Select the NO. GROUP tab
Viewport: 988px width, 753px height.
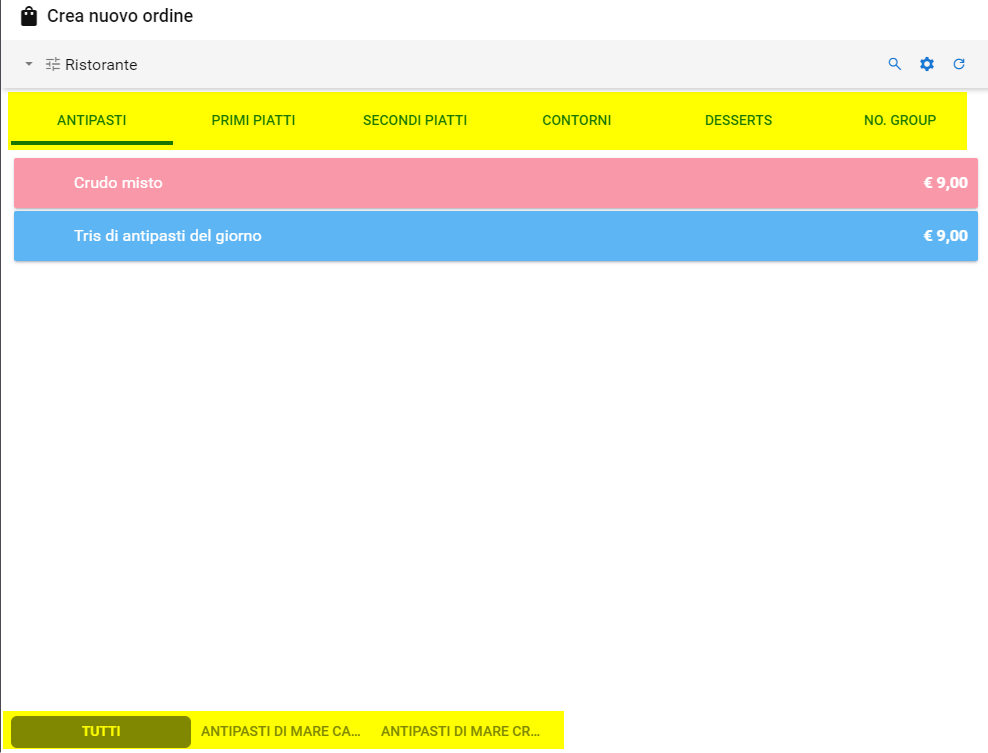pos(900,120)
